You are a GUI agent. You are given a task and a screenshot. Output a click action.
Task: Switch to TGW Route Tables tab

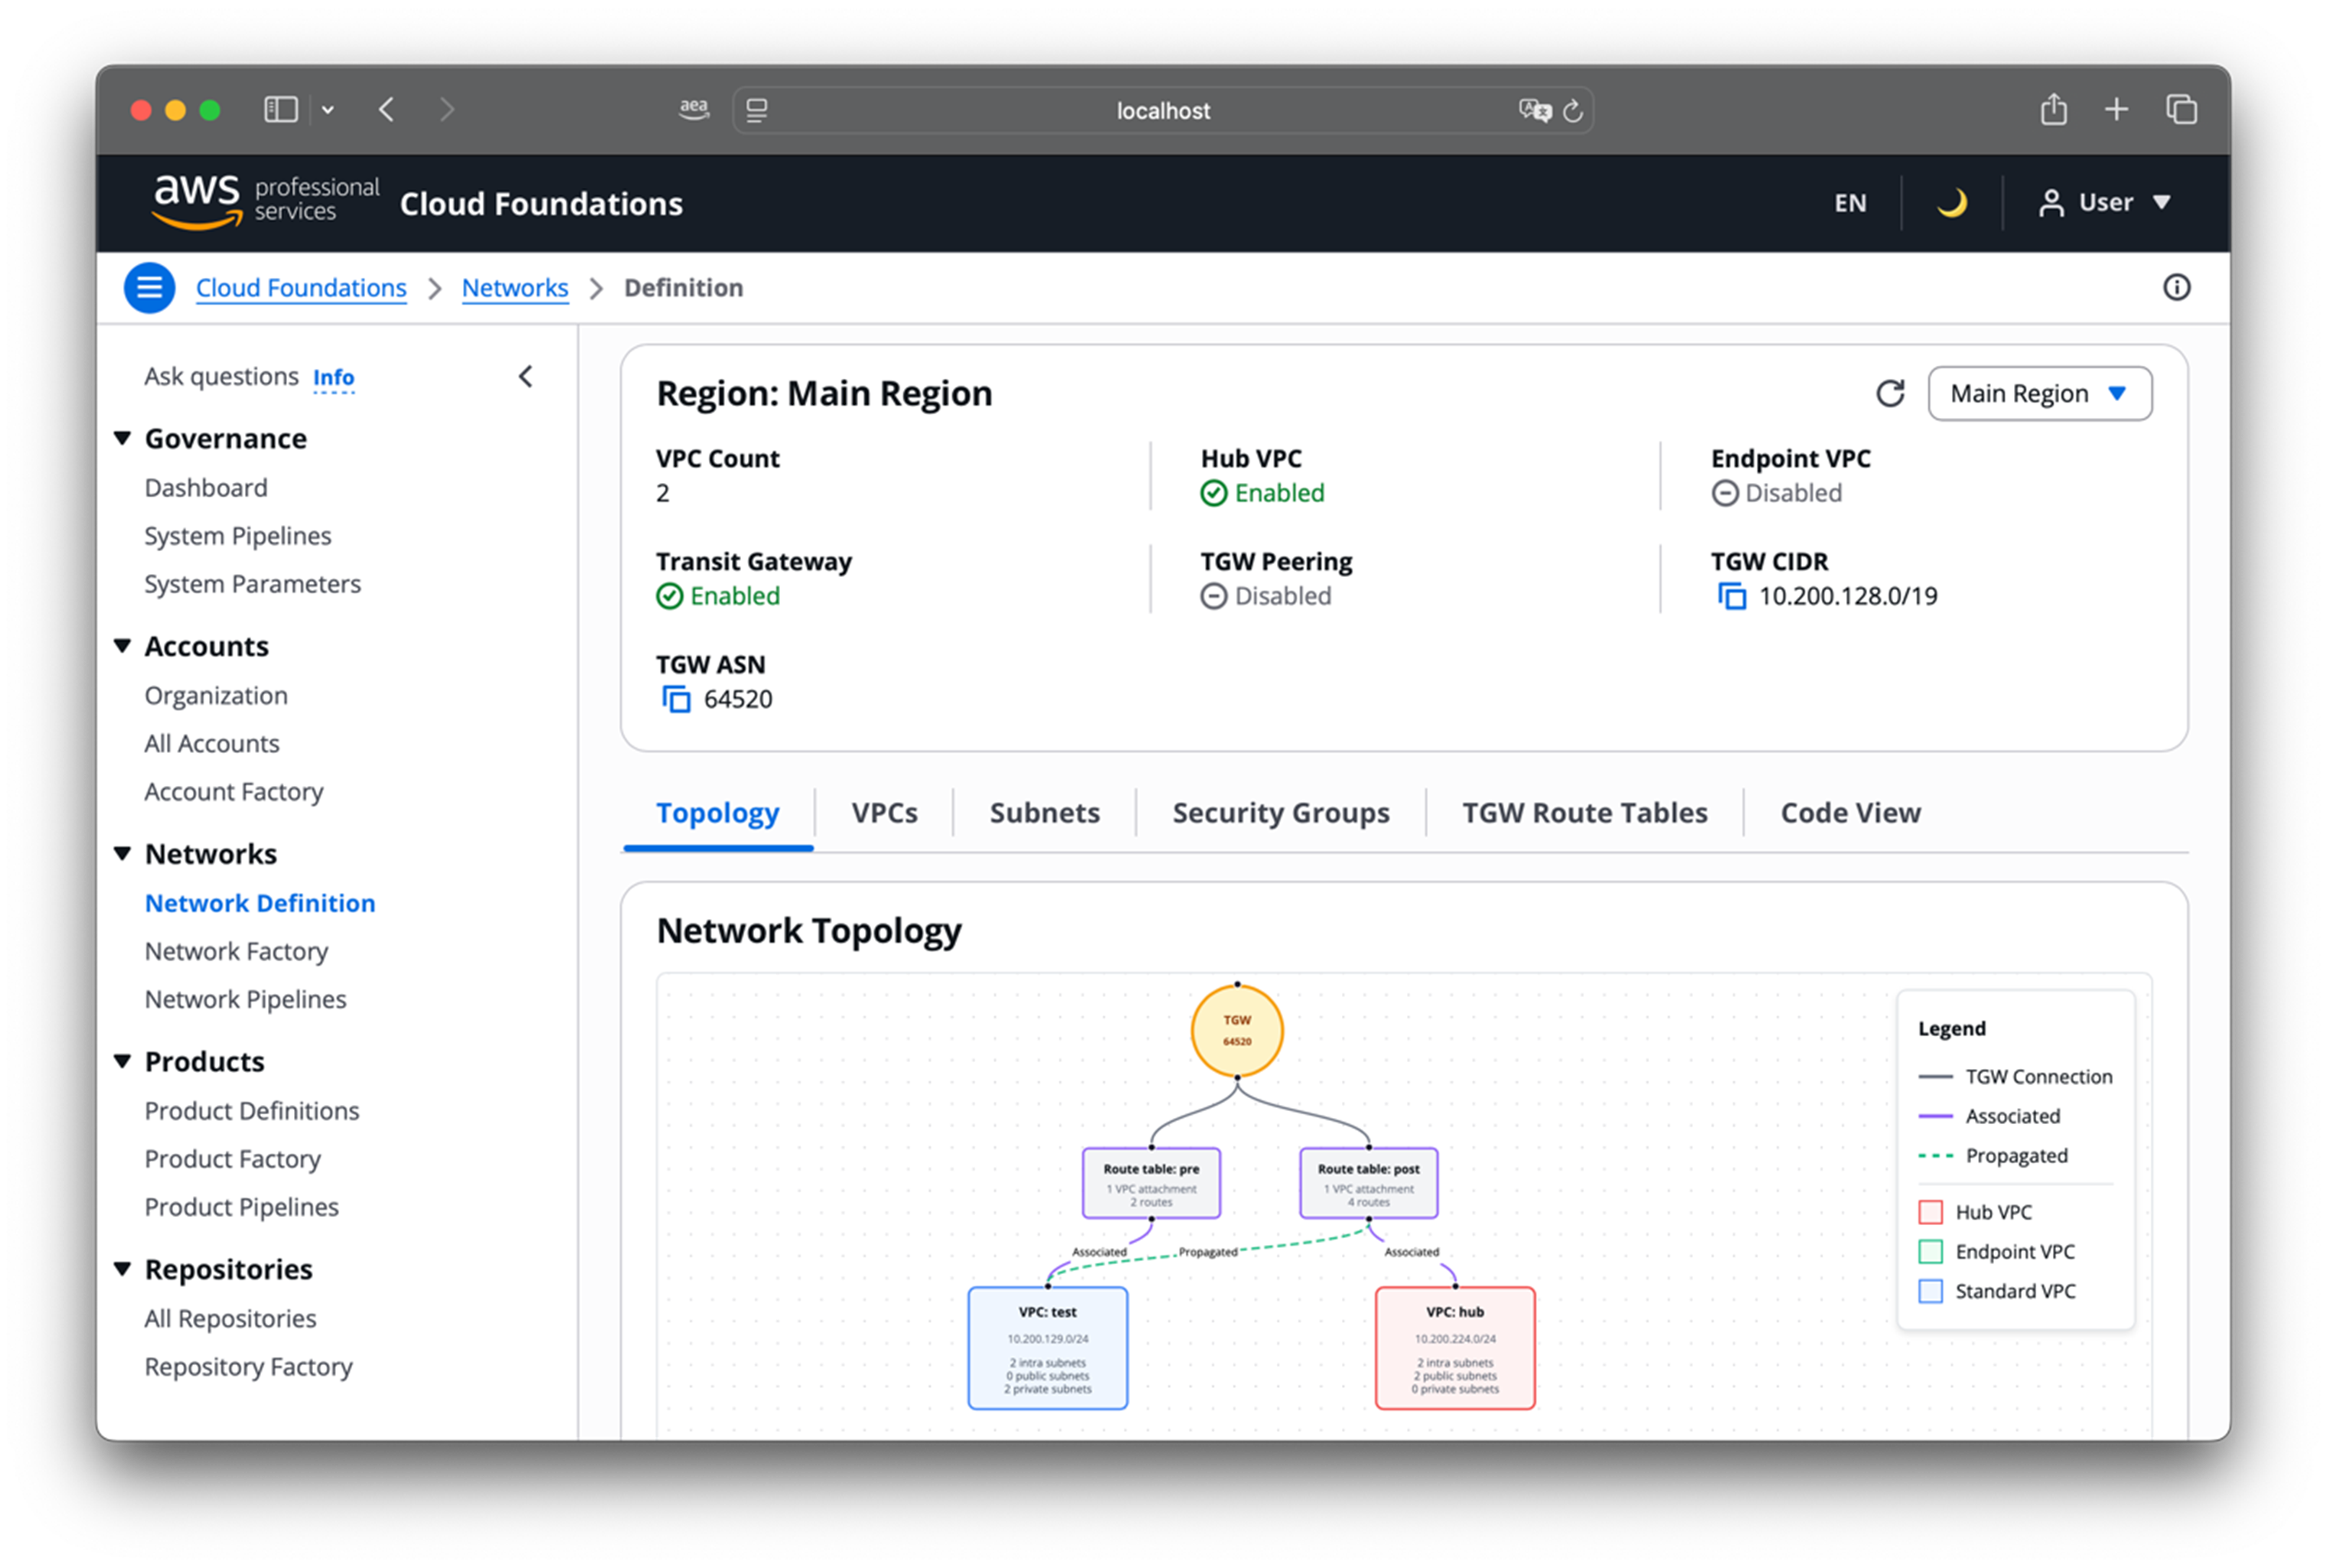click(1584, 812)
